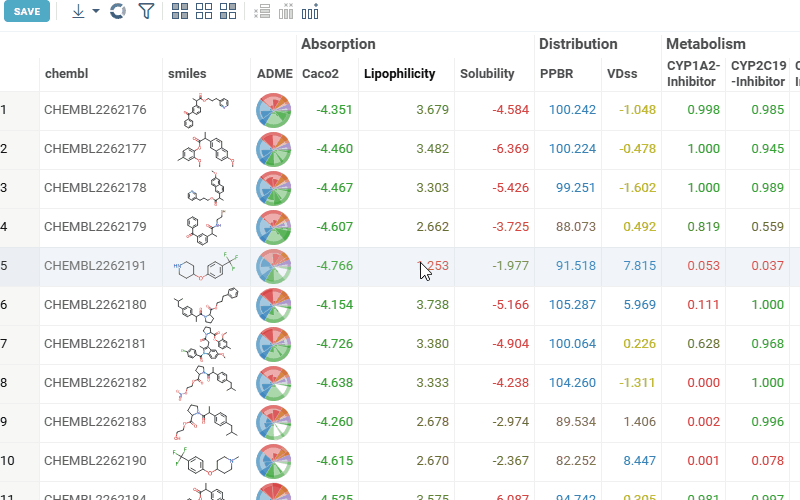
Task: Click the CHEMBL2262183 cell
Action: (95, 422)
